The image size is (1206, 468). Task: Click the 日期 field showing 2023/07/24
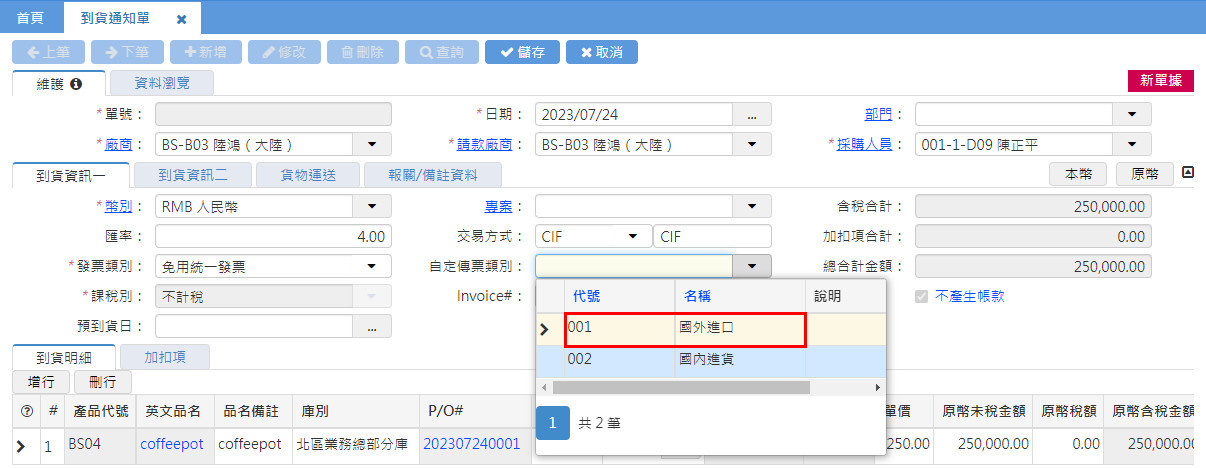pyautogui.click(x=634, y=115)
